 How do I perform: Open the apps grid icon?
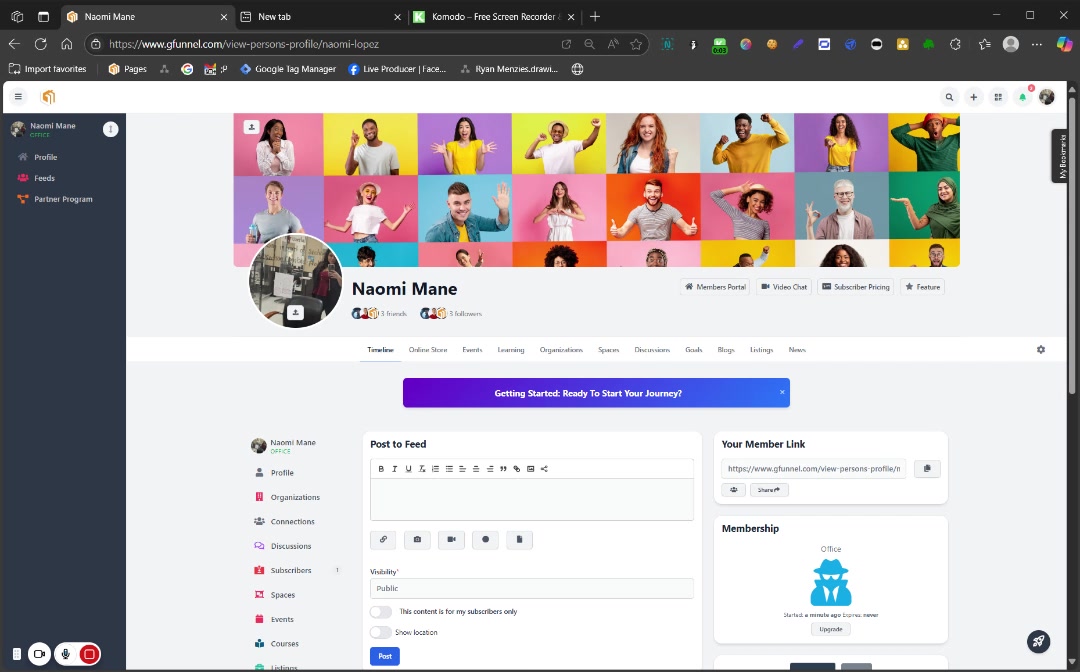997,97
